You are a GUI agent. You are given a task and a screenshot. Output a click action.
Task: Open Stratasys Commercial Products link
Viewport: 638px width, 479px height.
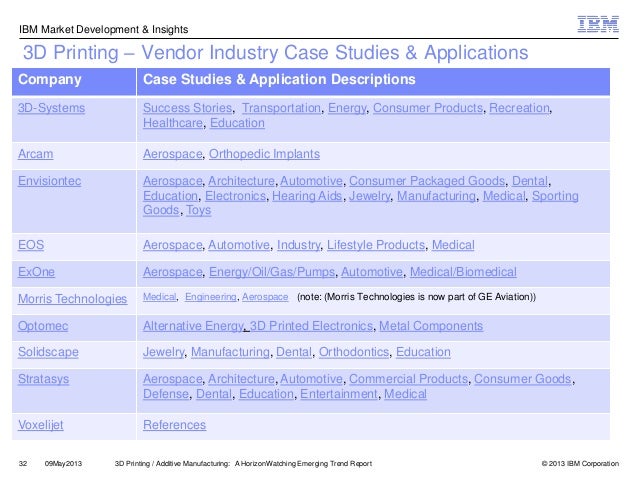[x=409, y=379]
